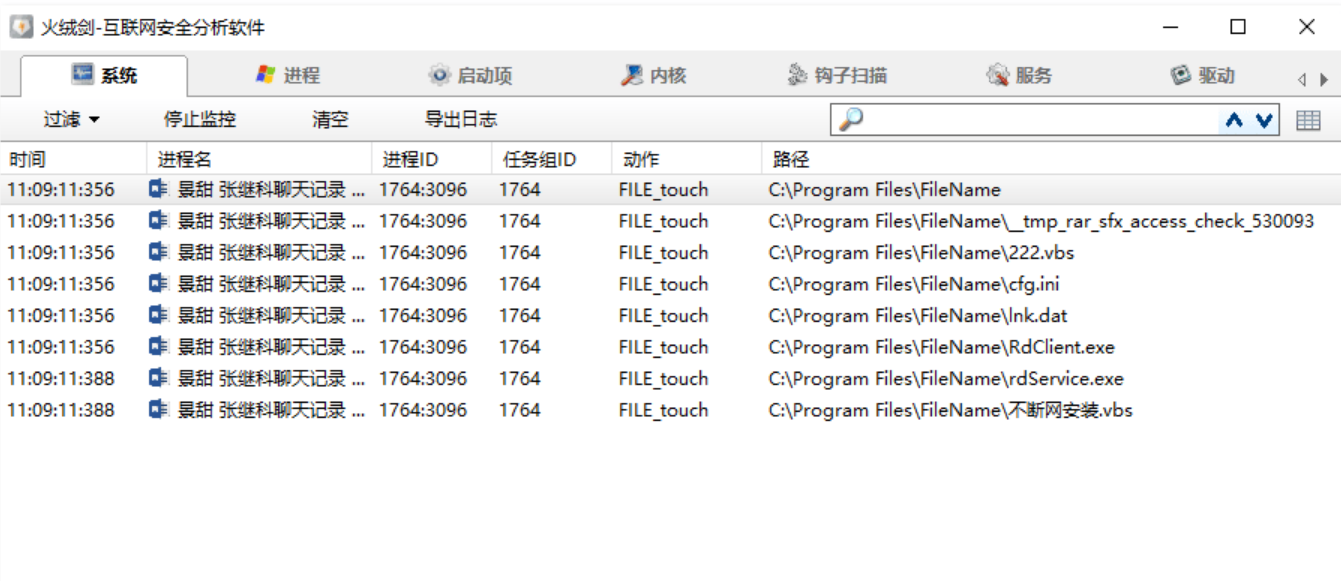The image size is (1341, 581).
Task: Click the 导出日志 button
Action: click(460, 120)
